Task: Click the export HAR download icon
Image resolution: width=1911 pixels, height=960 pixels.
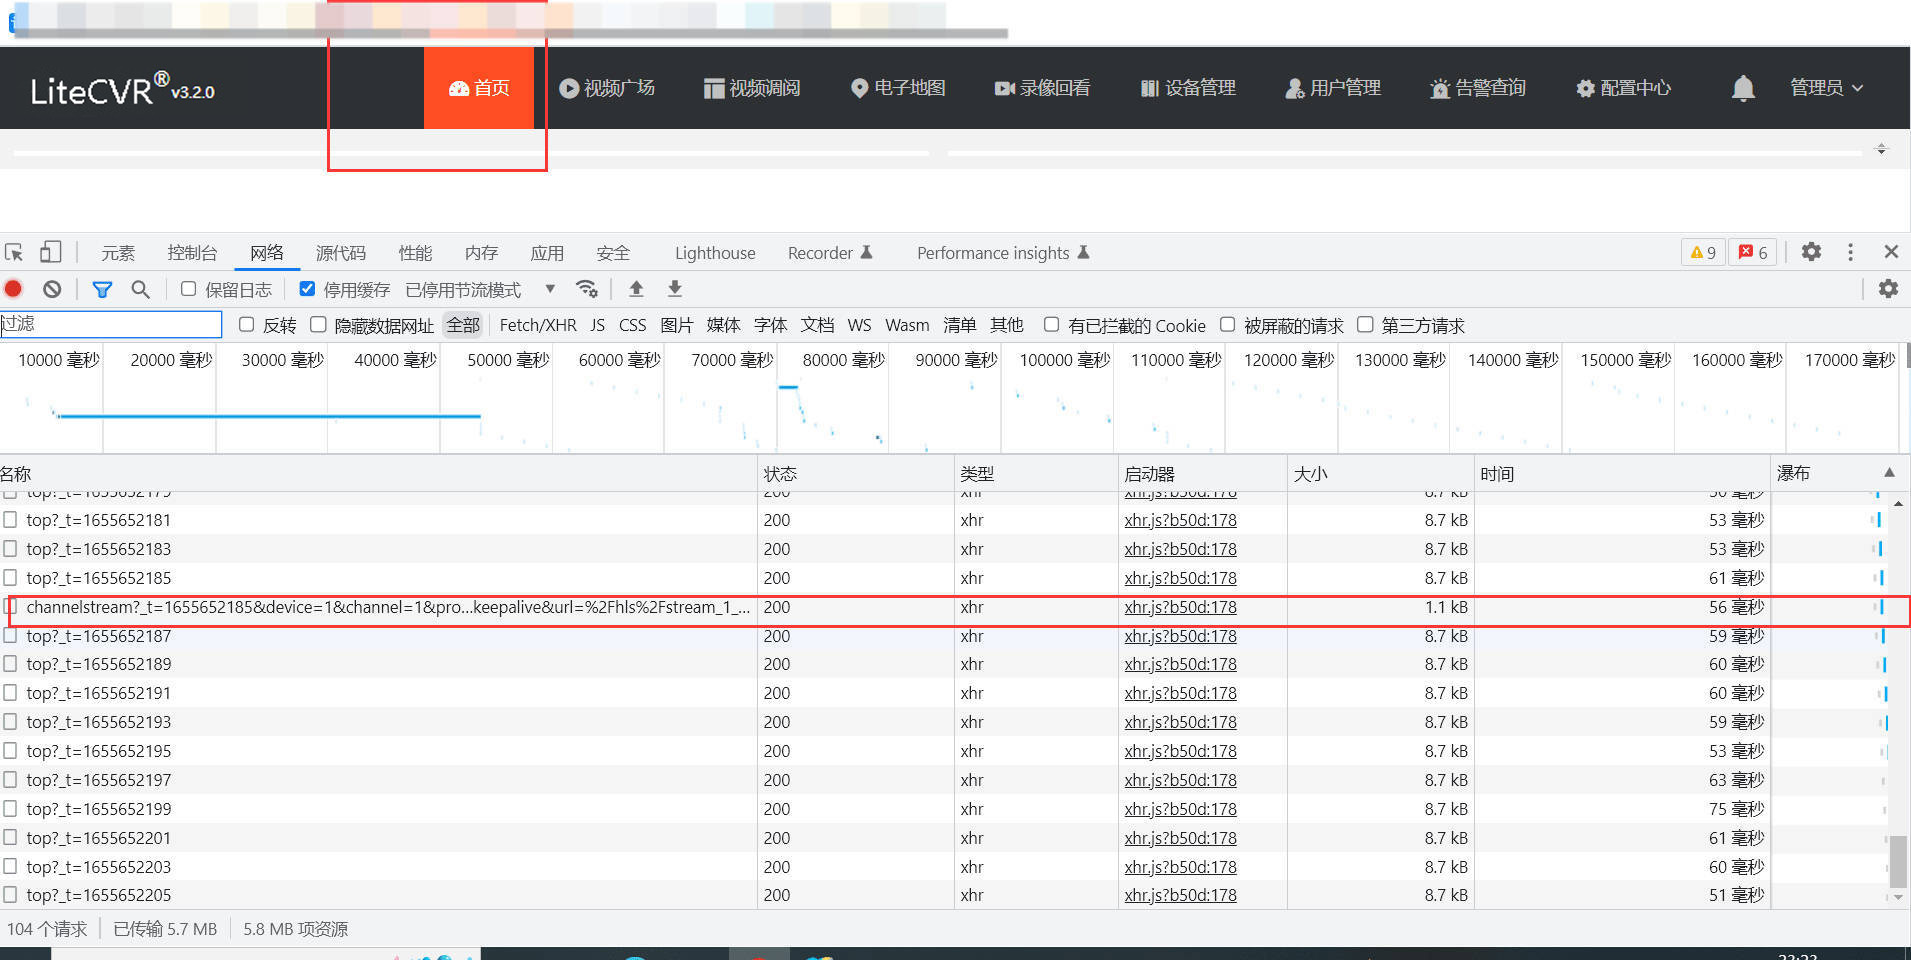Action: 675,289
